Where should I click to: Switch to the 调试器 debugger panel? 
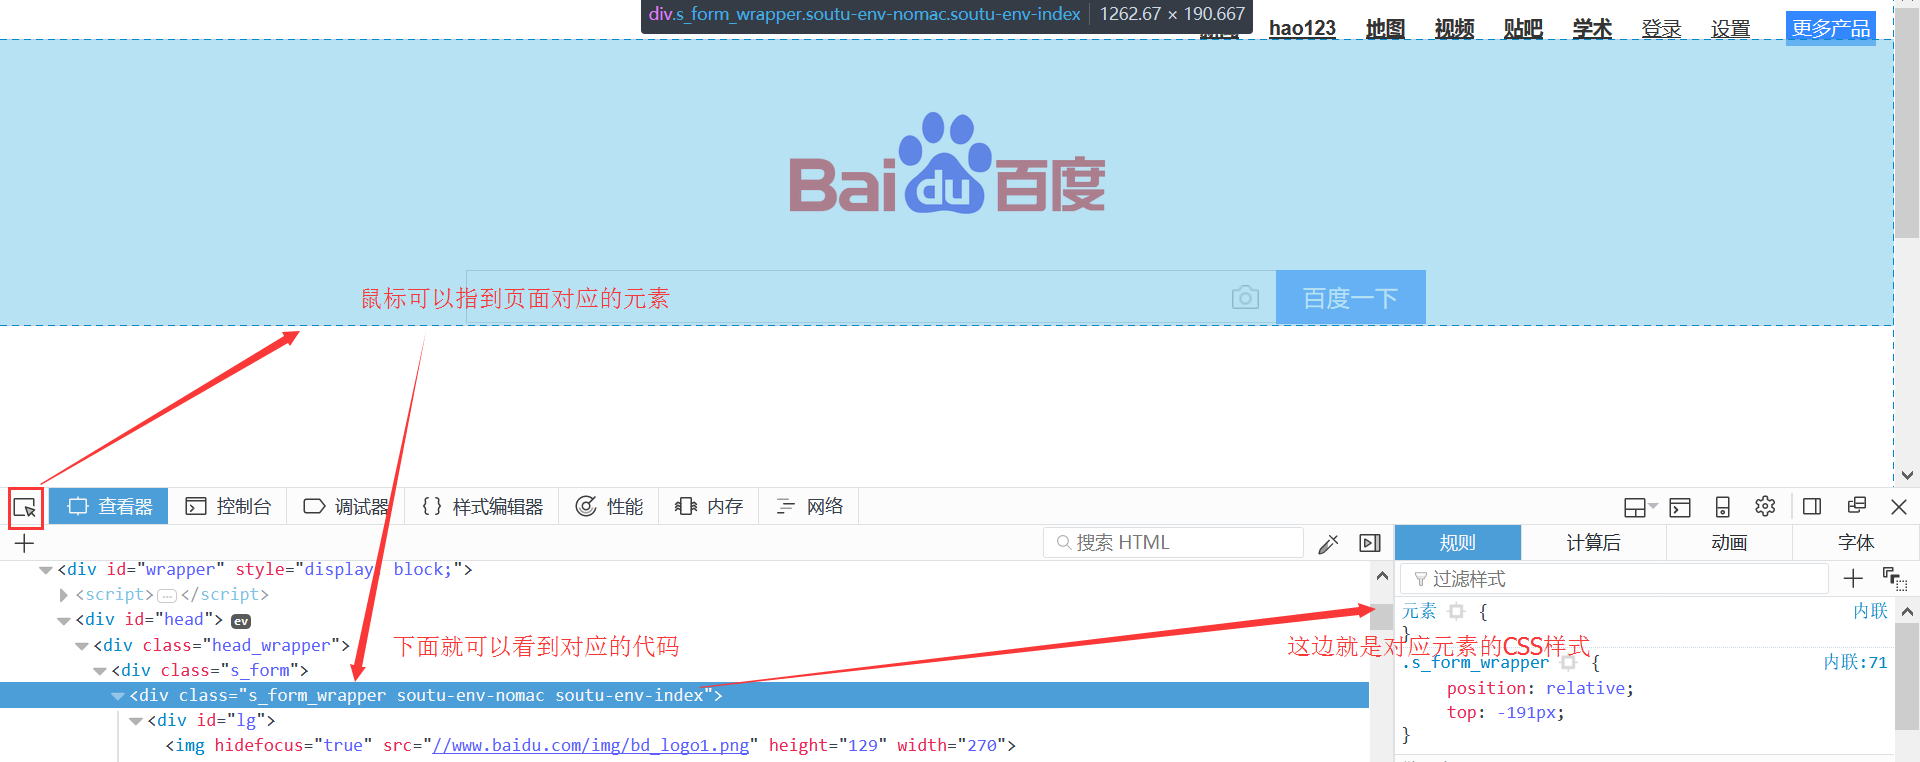coord(347,507)
